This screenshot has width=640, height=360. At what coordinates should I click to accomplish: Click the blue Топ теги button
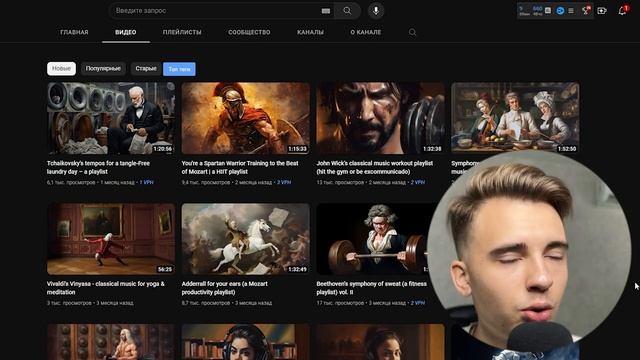click(179, 69)
